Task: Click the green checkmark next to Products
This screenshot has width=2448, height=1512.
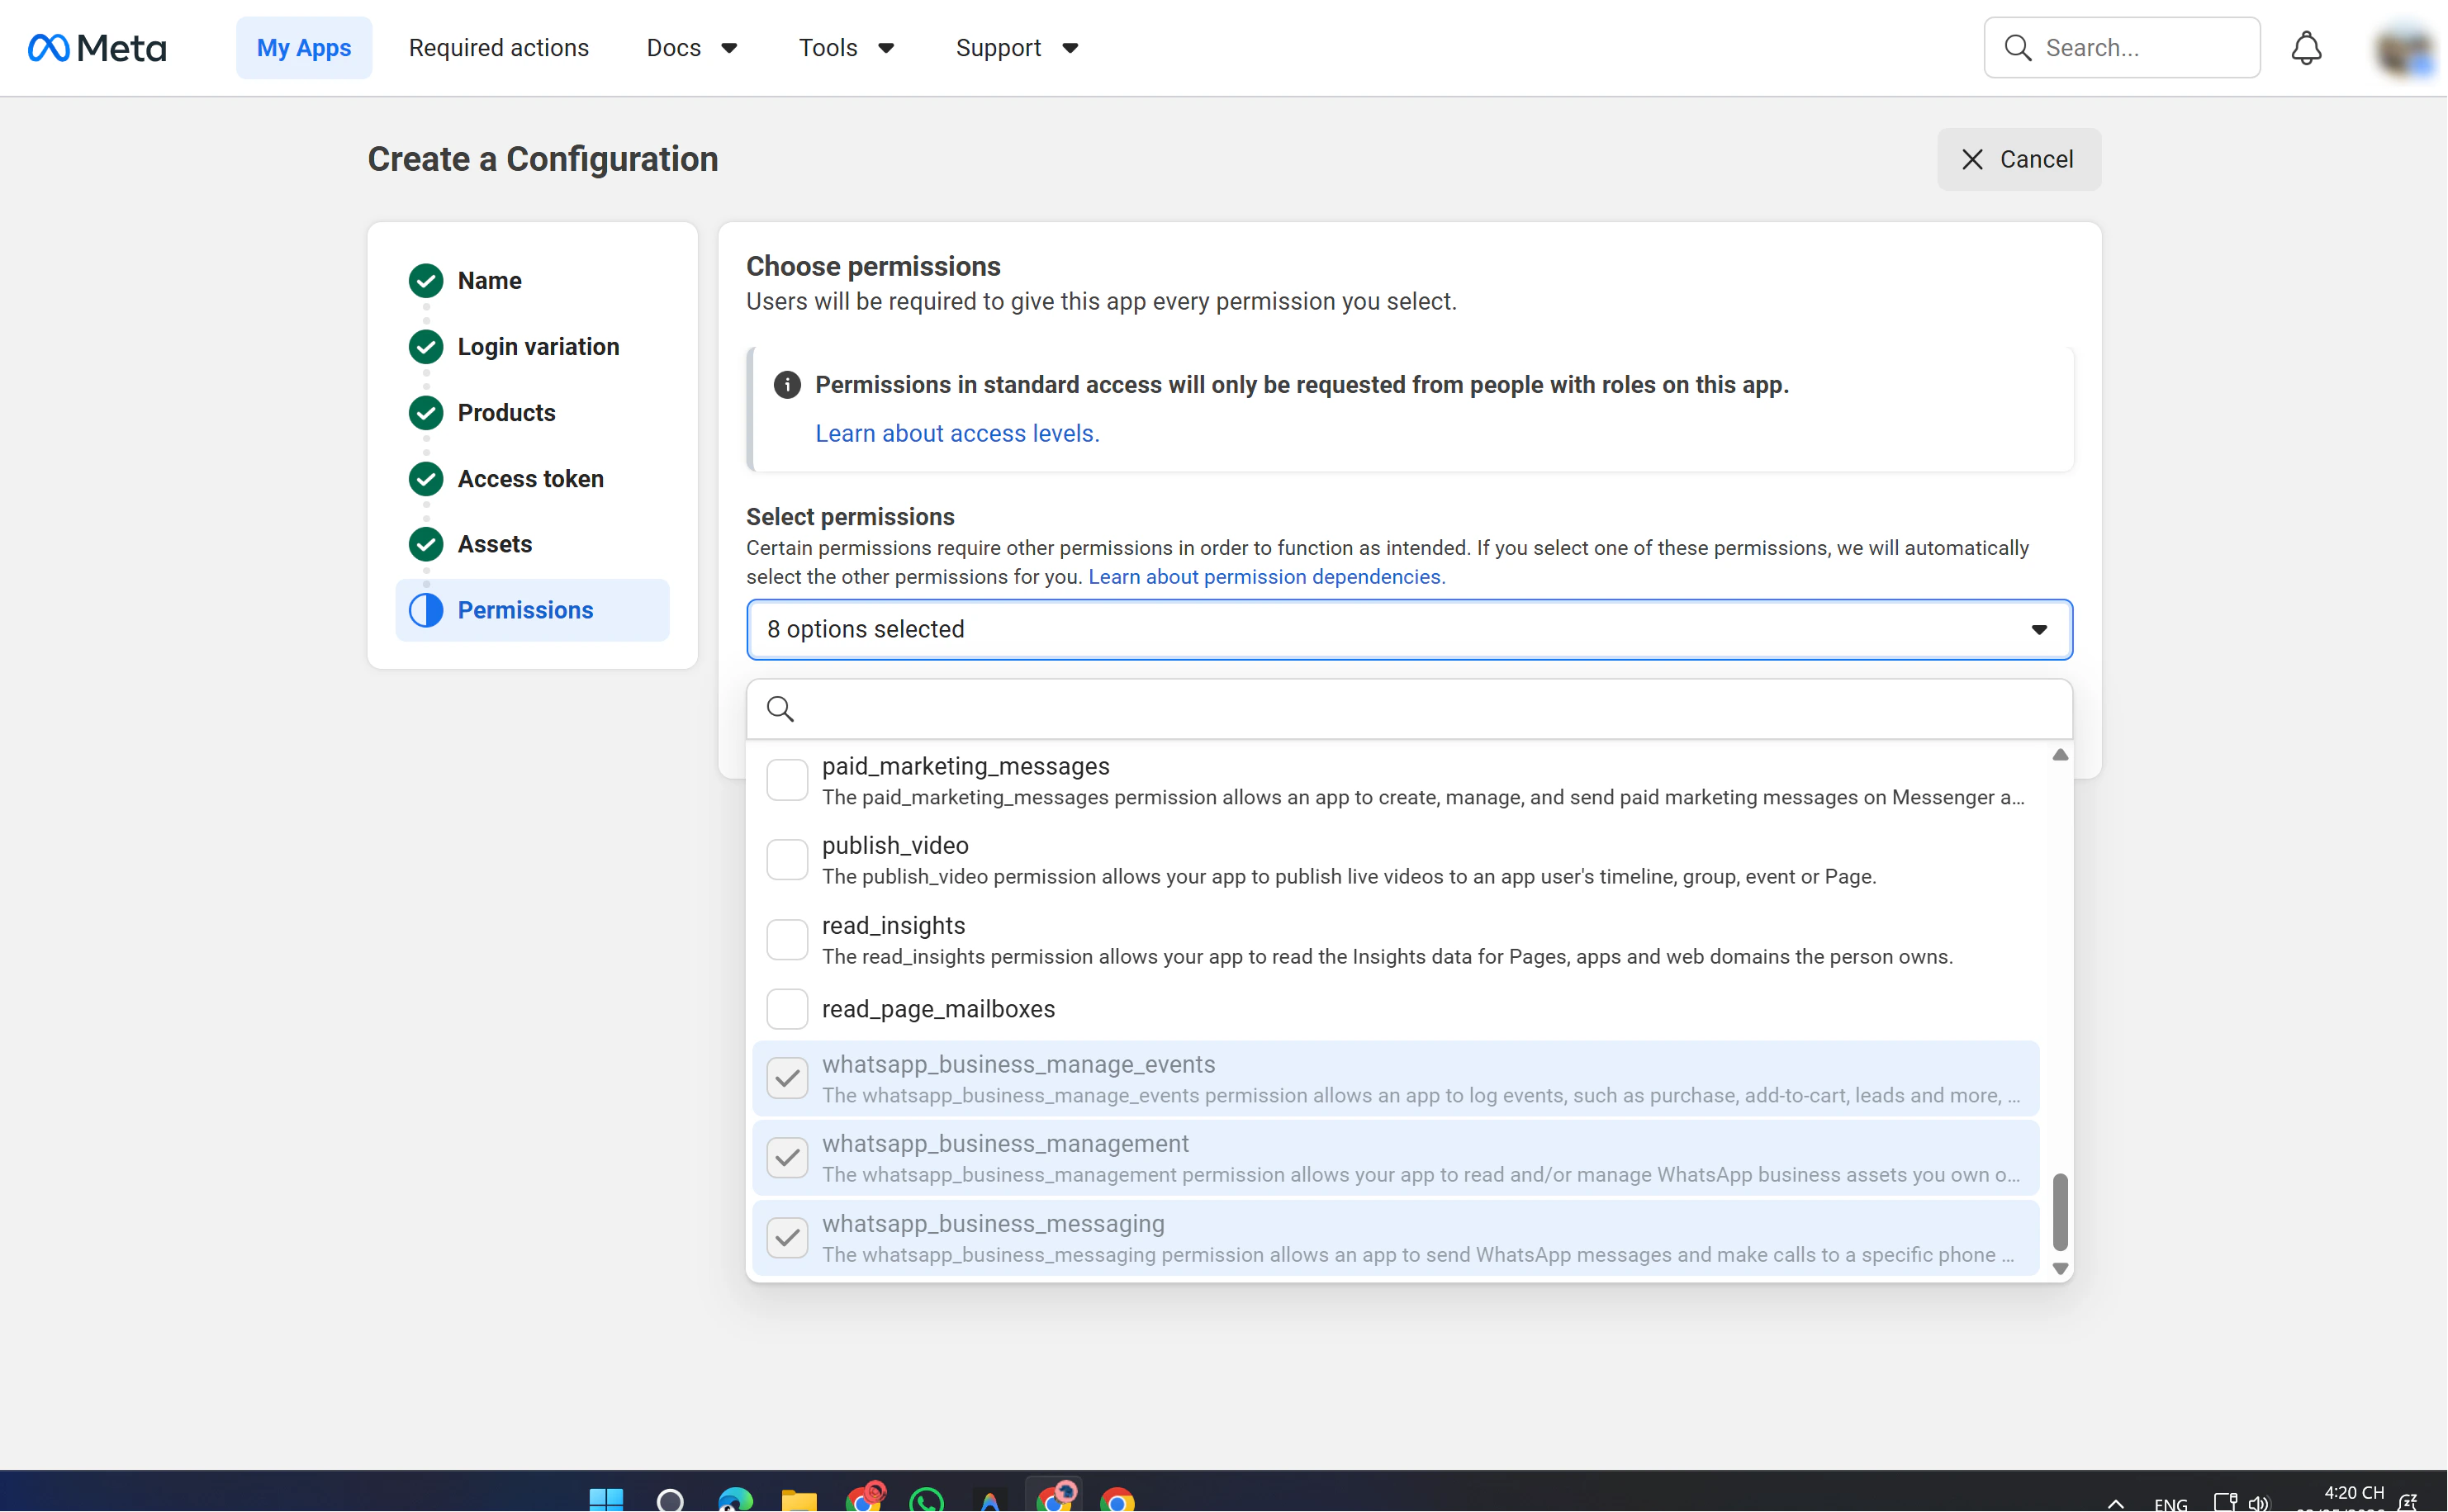Action: [x=426, y=413]
